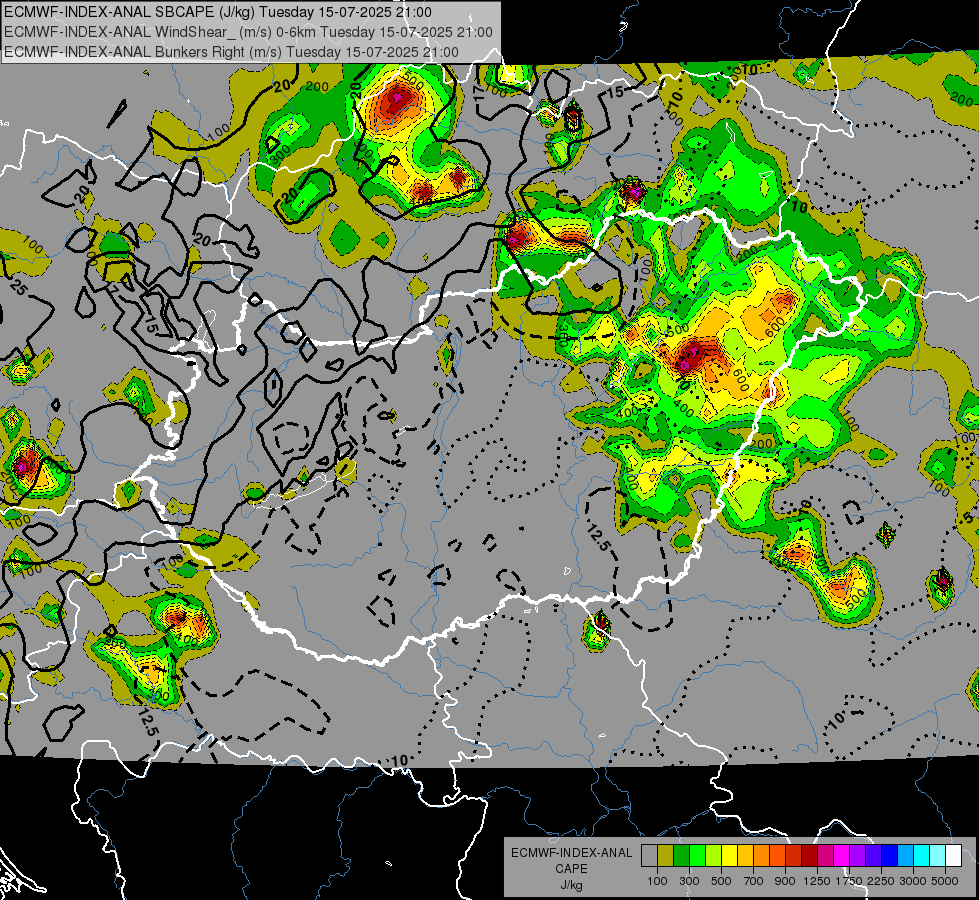Screen dimensions: 979x900
Task: Click the dark red legend swatch
Action: (810, 855)
